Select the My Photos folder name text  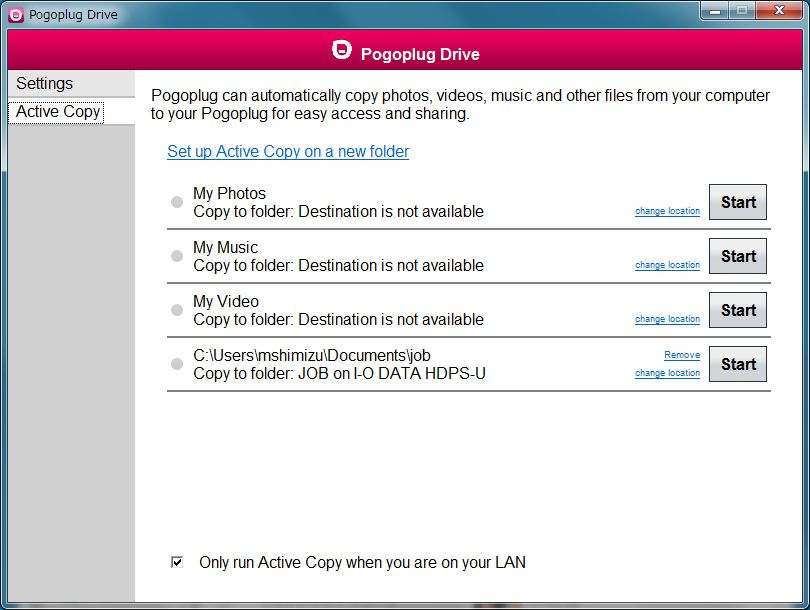click(229, 193)
